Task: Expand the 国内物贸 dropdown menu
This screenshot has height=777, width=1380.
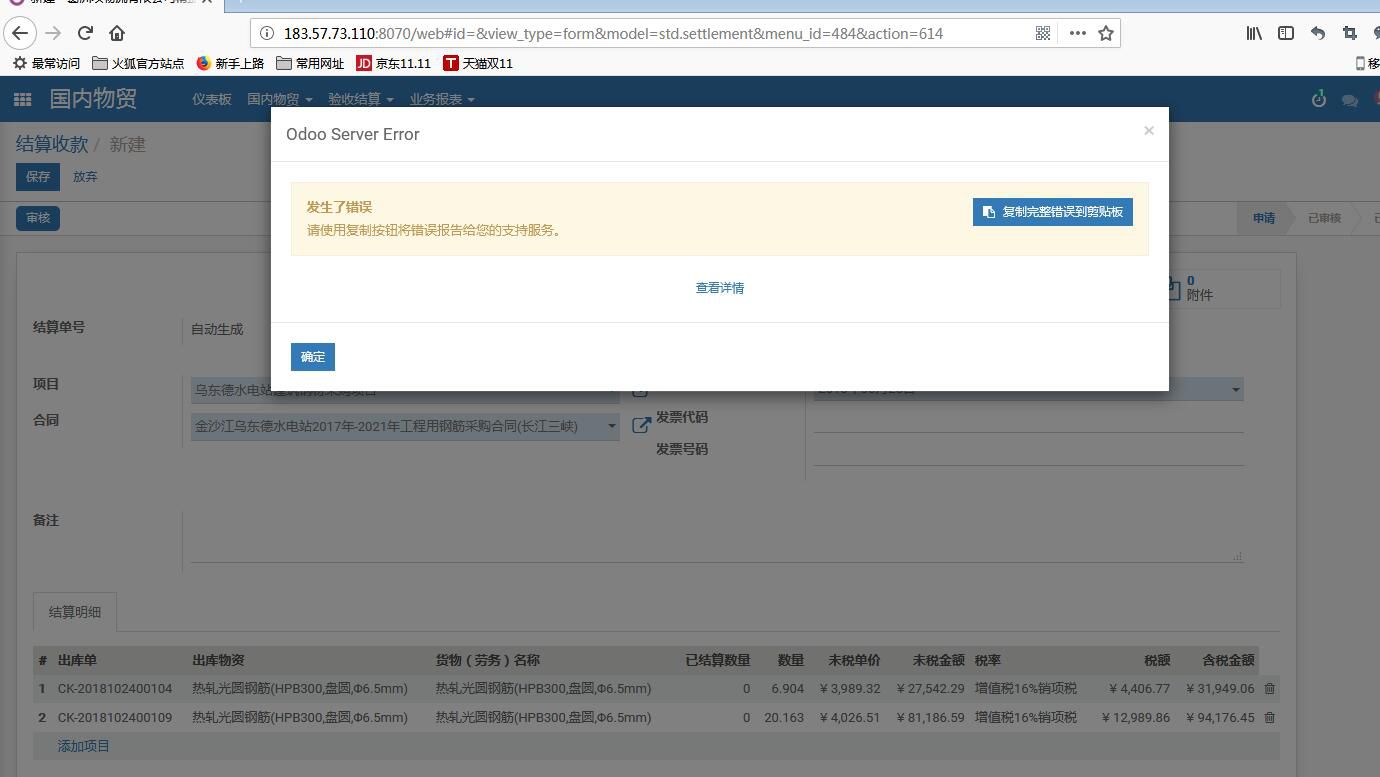Action: point(279,99)
